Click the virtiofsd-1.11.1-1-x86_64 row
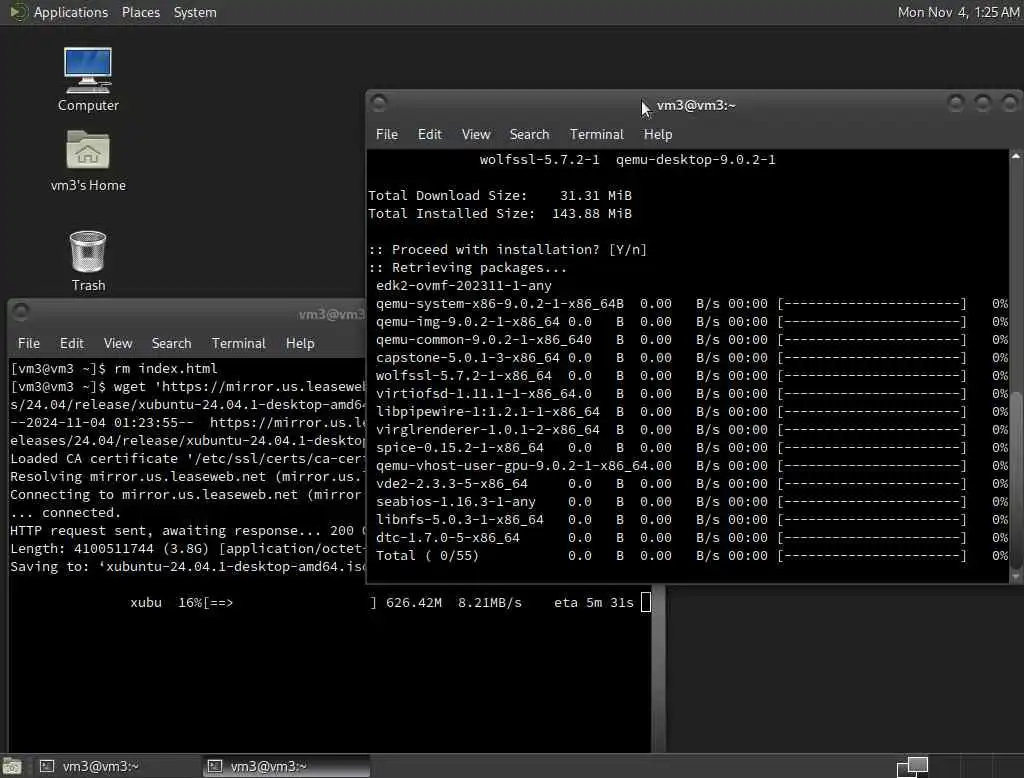This screenshot has height=778, width=1024. (x=692, y=394)
